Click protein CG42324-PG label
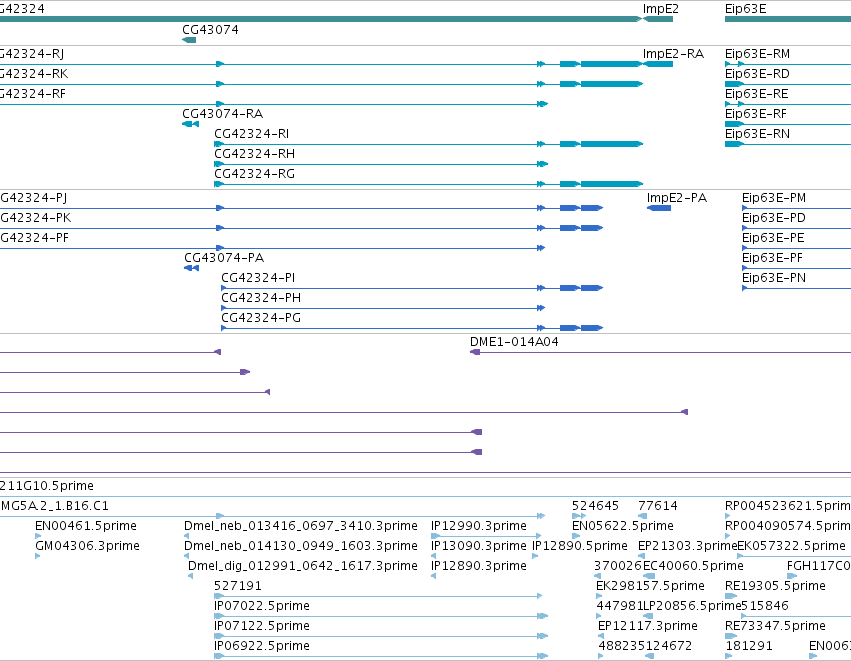 [x=261, y=319]
